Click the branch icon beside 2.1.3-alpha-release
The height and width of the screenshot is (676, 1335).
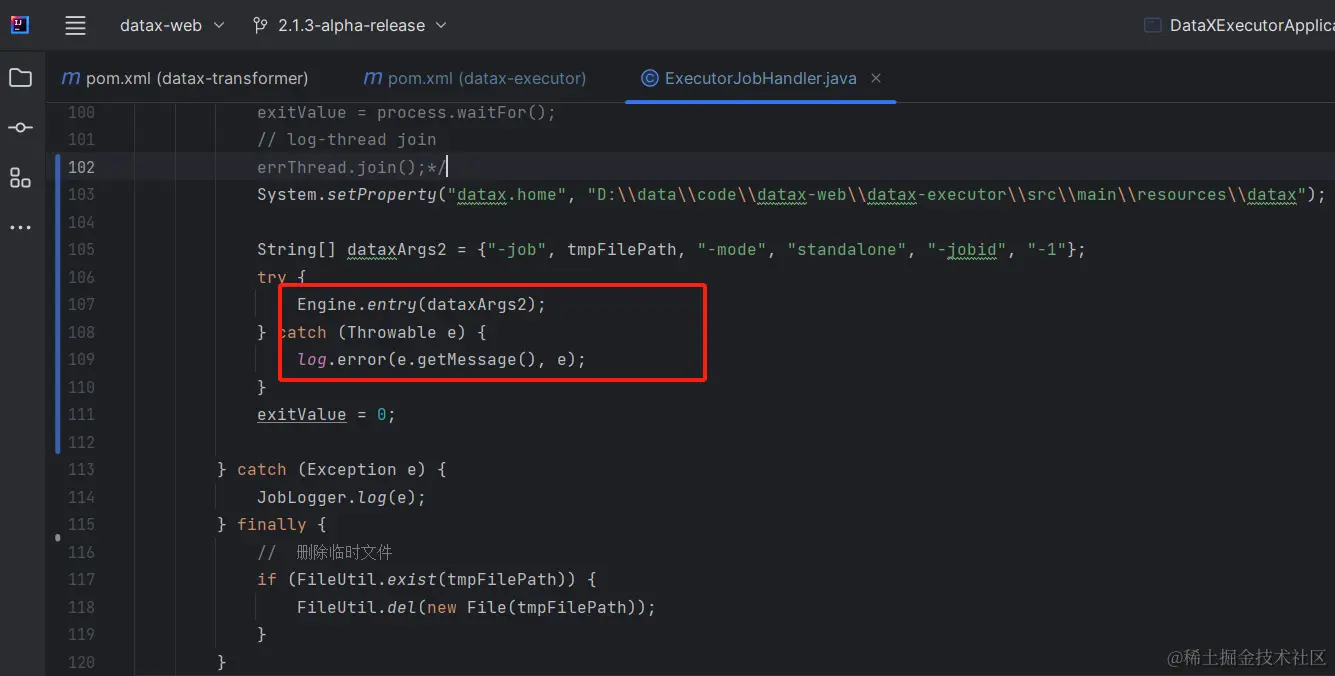tap(259, 25)
